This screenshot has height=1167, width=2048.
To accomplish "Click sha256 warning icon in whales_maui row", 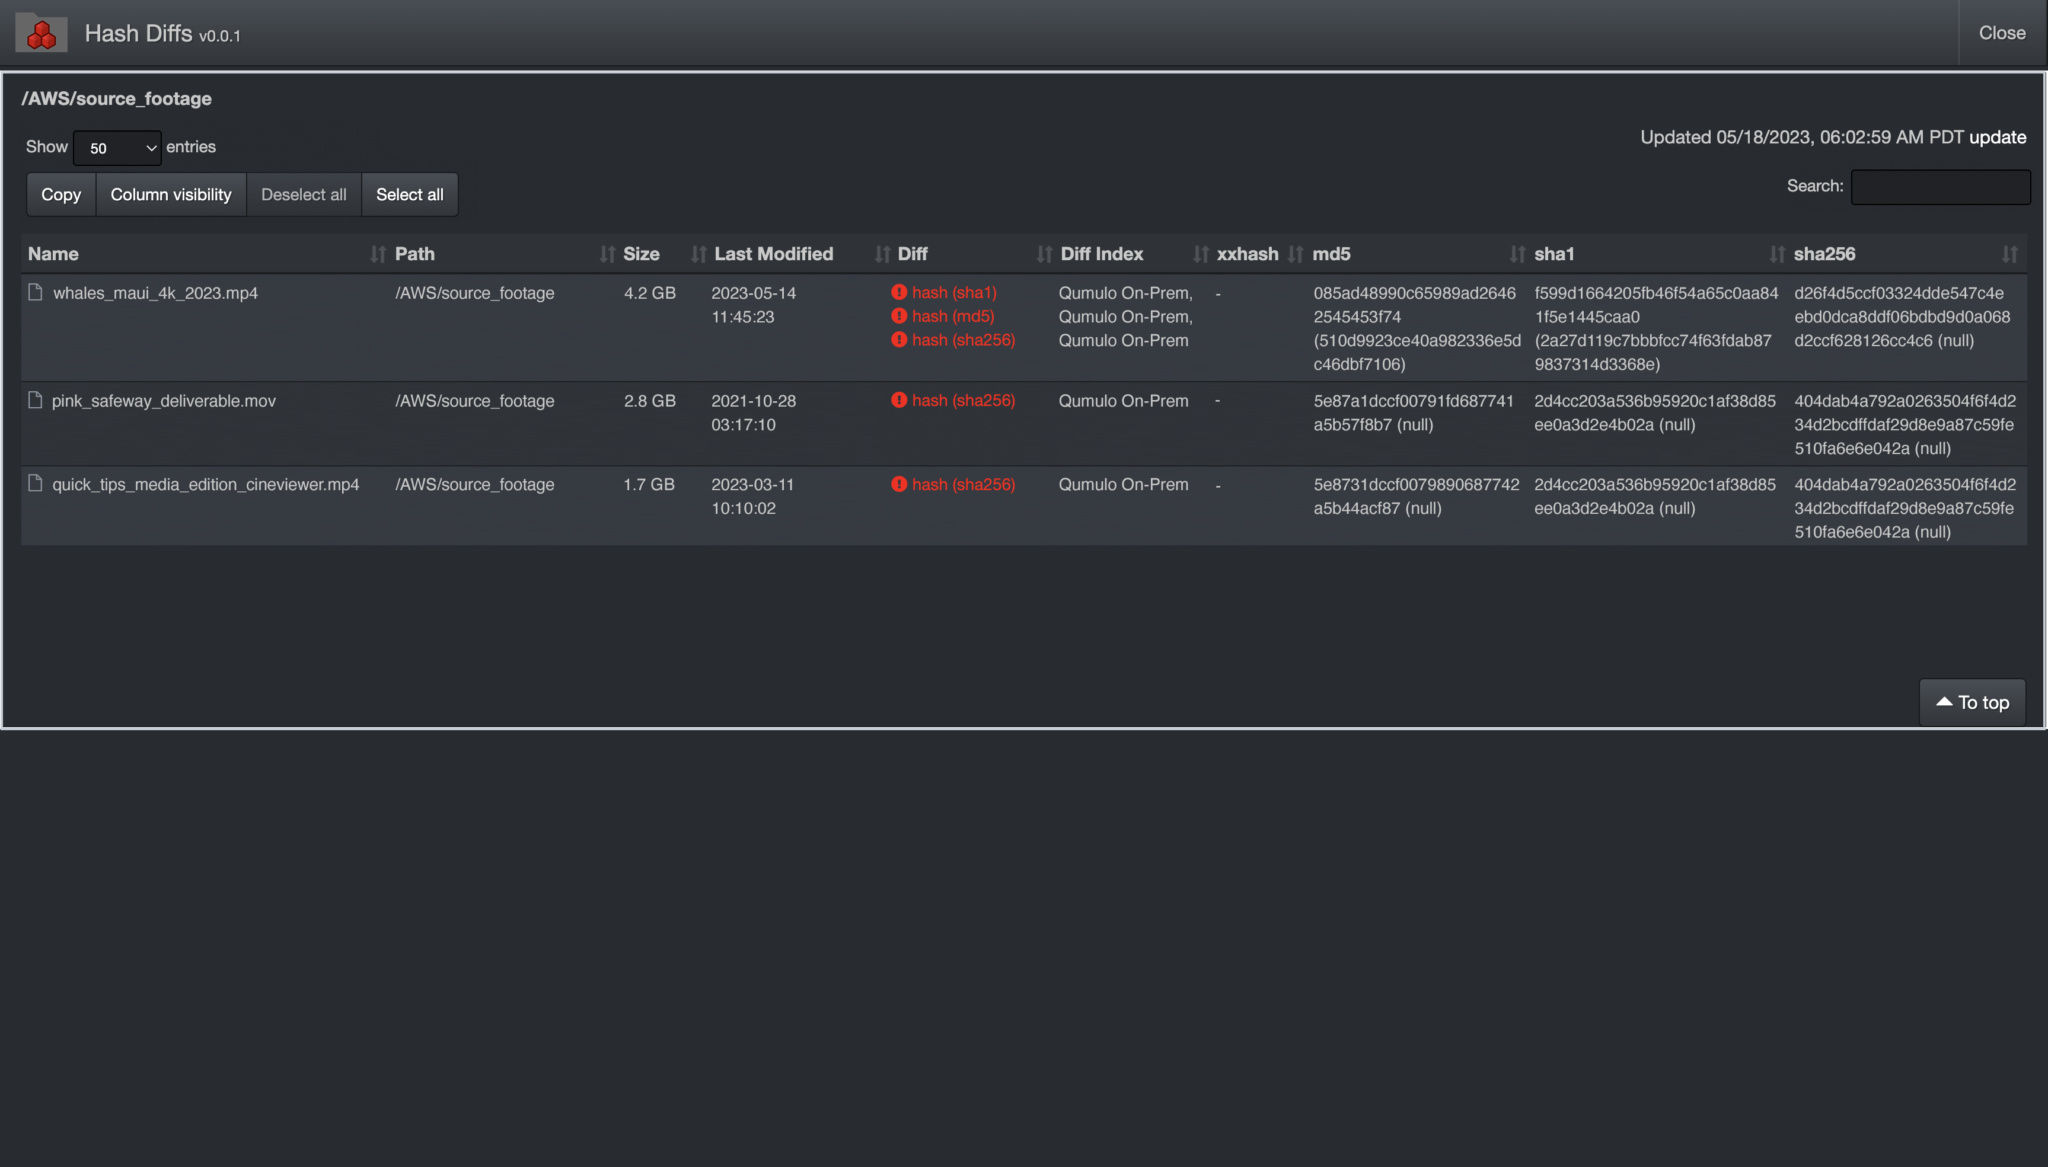I will [x=899, y=340].
